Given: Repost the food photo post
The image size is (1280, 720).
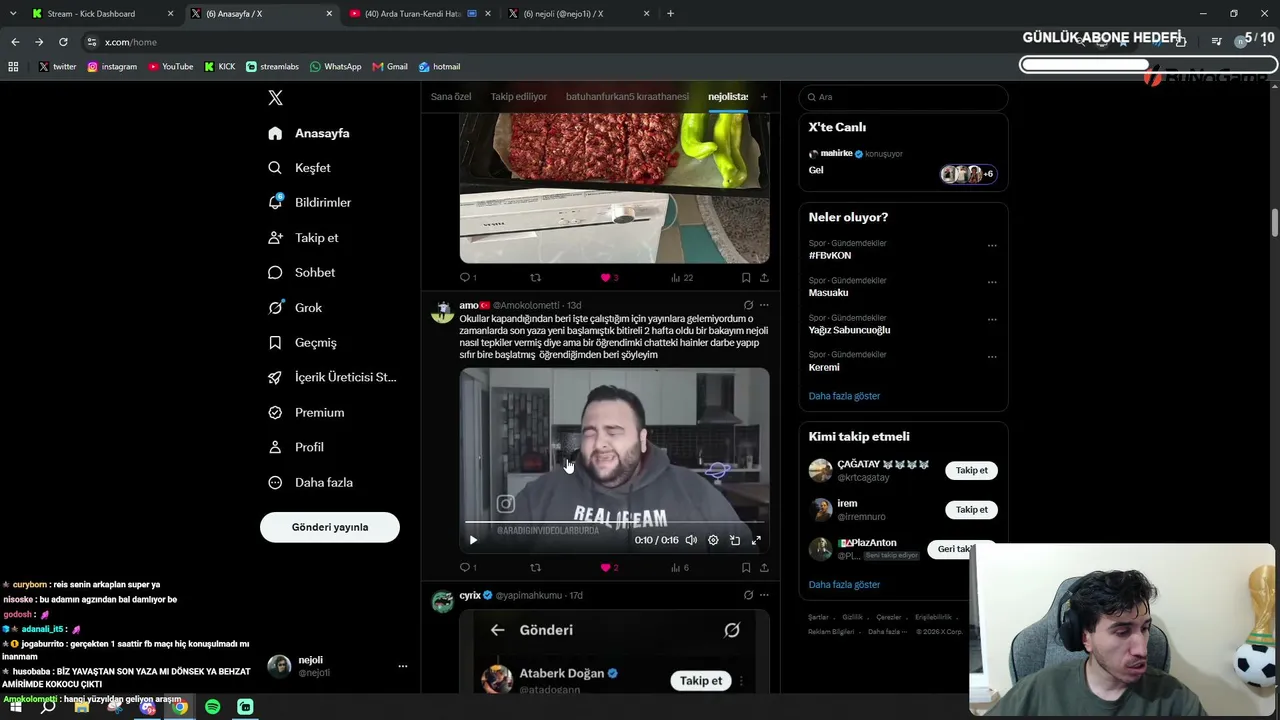Looking at the screenshot, I should (535, 278).
